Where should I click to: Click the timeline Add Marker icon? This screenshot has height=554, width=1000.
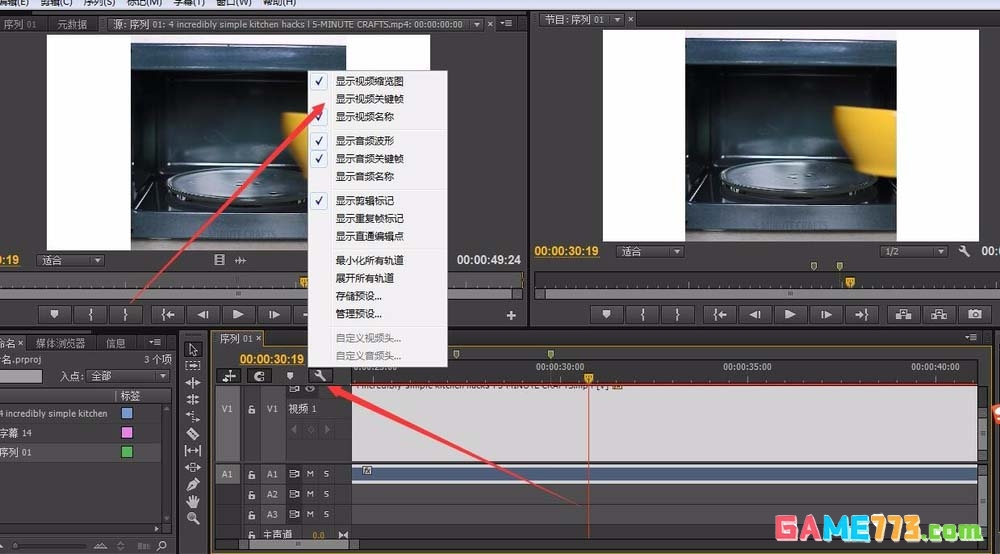click(x=290, y=376)
